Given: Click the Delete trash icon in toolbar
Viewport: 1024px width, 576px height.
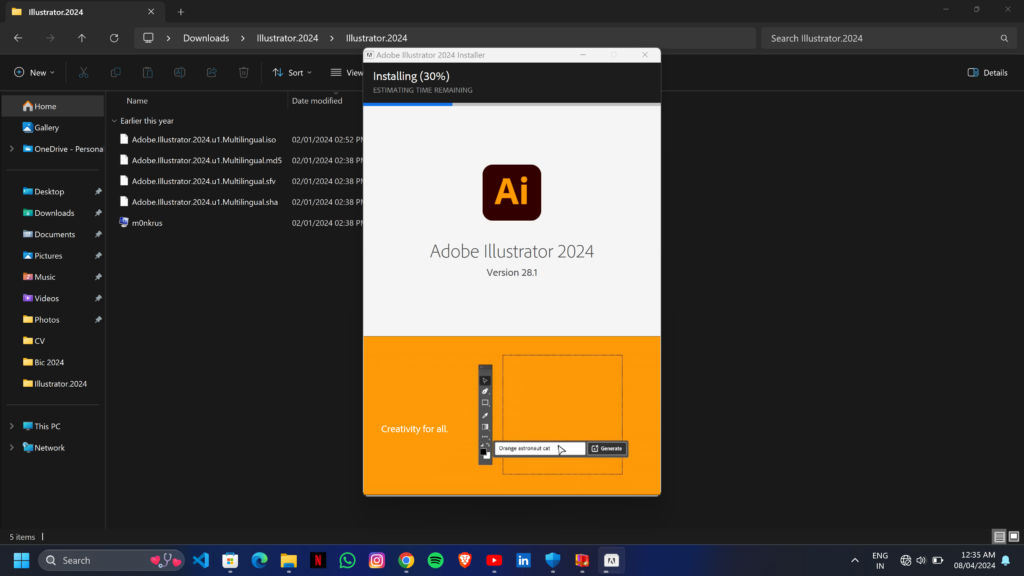Looking at the screenshot, I should tap(244, 72).
